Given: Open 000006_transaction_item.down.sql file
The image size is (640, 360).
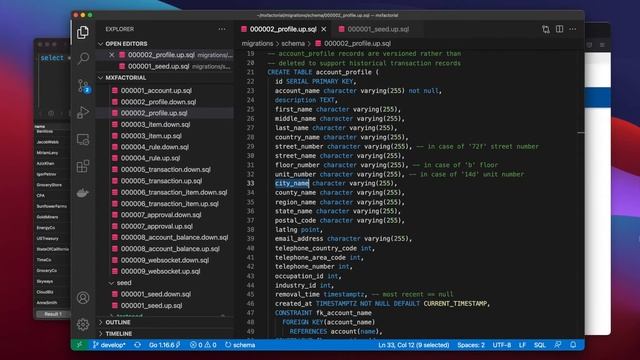Looking at the screenshot, I should (164, 192).
